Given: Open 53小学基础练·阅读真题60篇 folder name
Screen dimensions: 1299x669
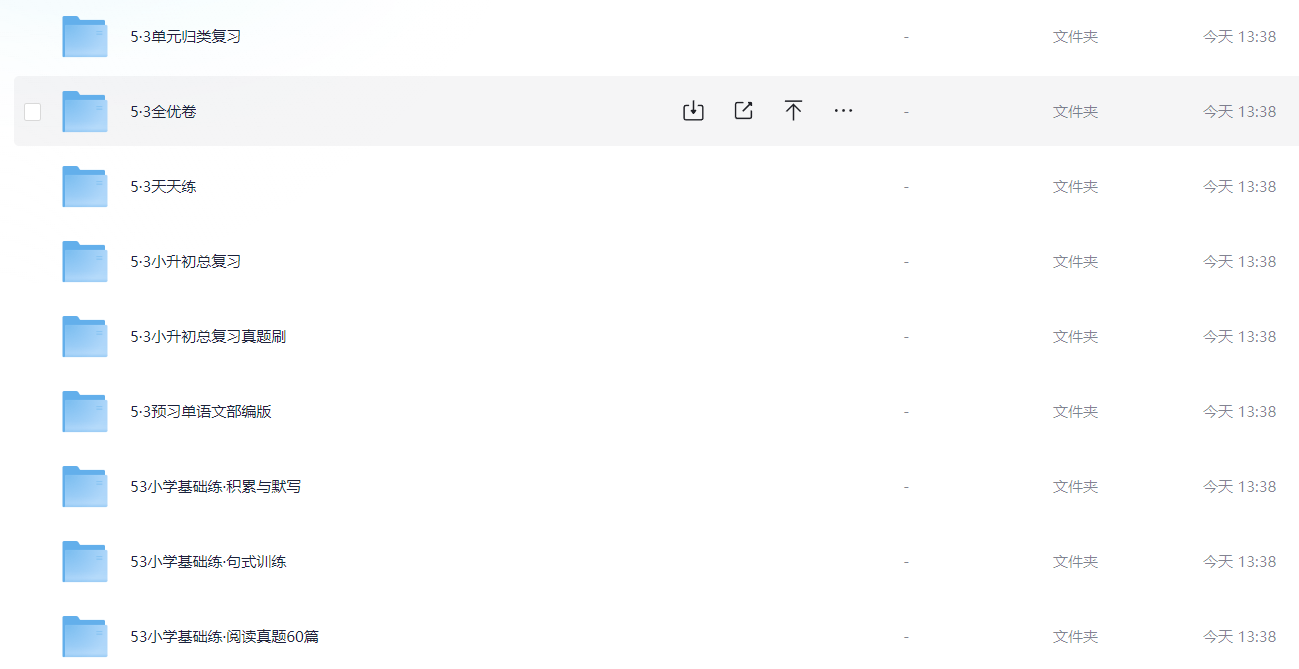Looking at the screenshot, I should pos(225,637).
